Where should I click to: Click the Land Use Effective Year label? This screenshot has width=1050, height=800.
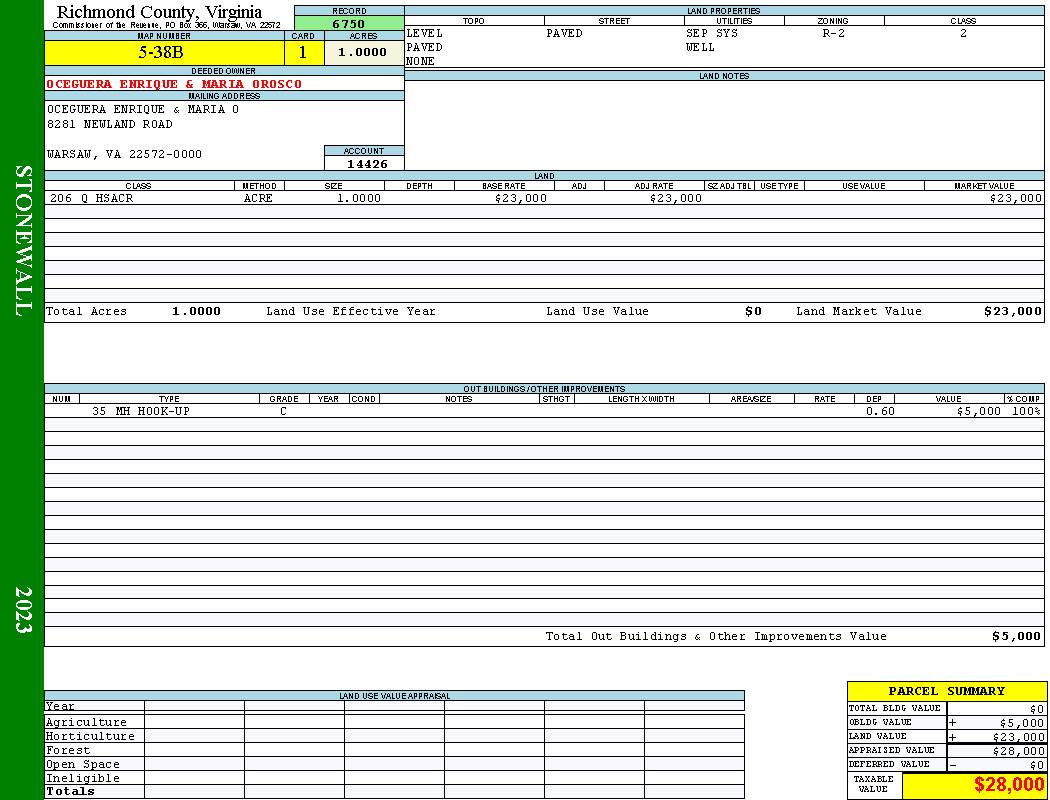coord(350,311)
